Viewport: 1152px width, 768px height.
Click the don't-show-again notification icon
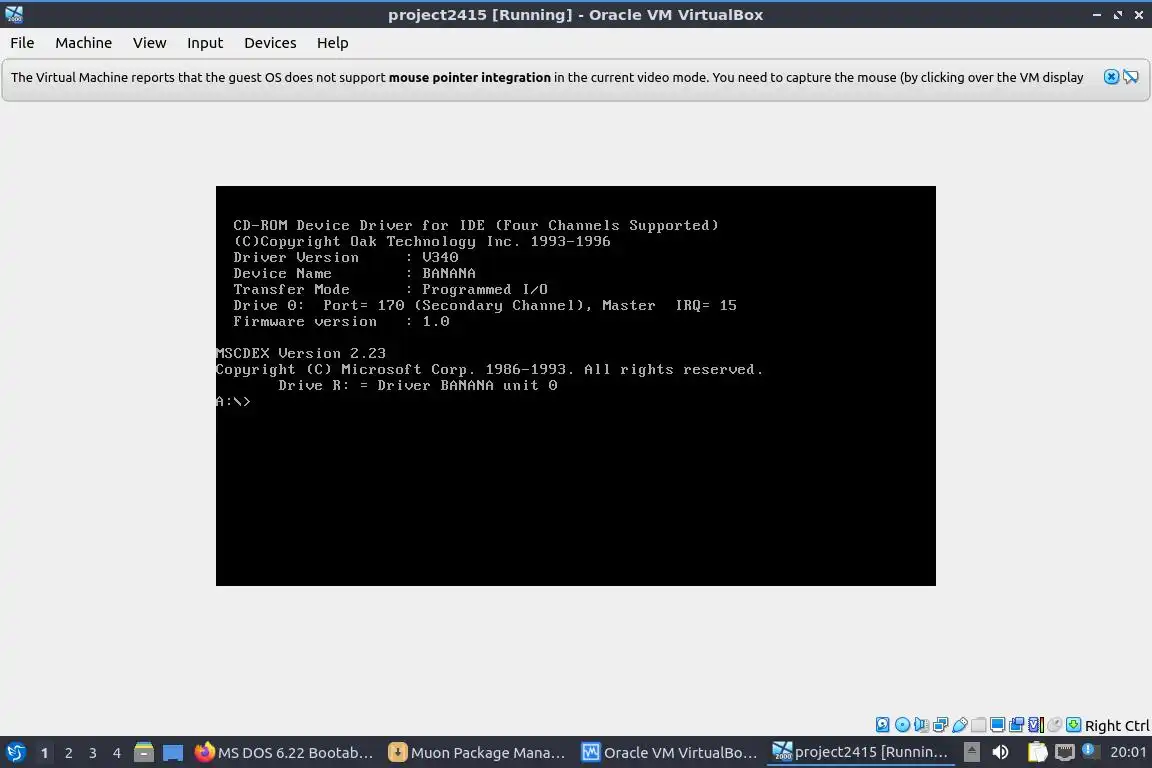1131,77
